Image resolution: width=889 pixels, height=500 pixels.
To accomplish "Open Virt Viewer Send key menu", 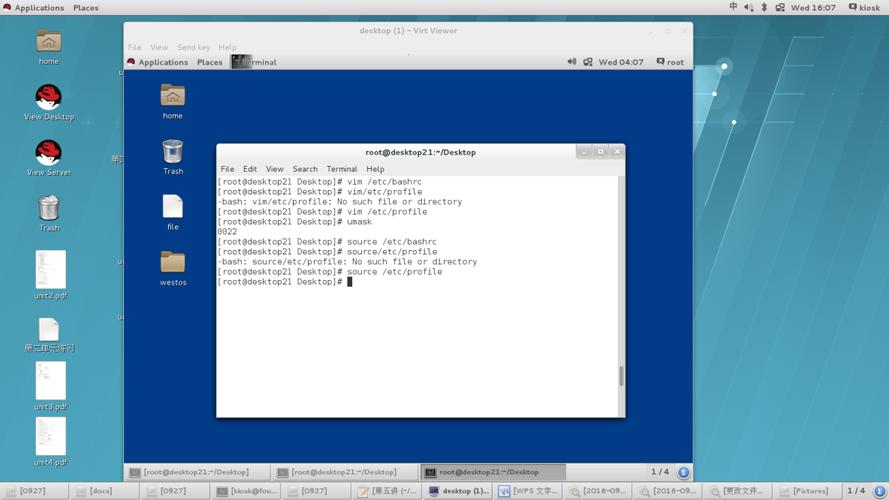I will pos(193,47).
